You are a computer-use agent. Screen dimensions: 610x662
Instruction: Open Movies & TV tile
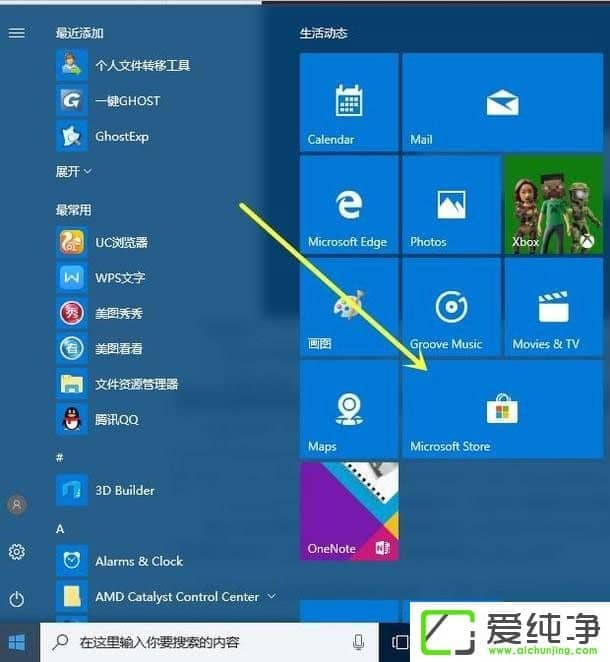tap(554, 307)
